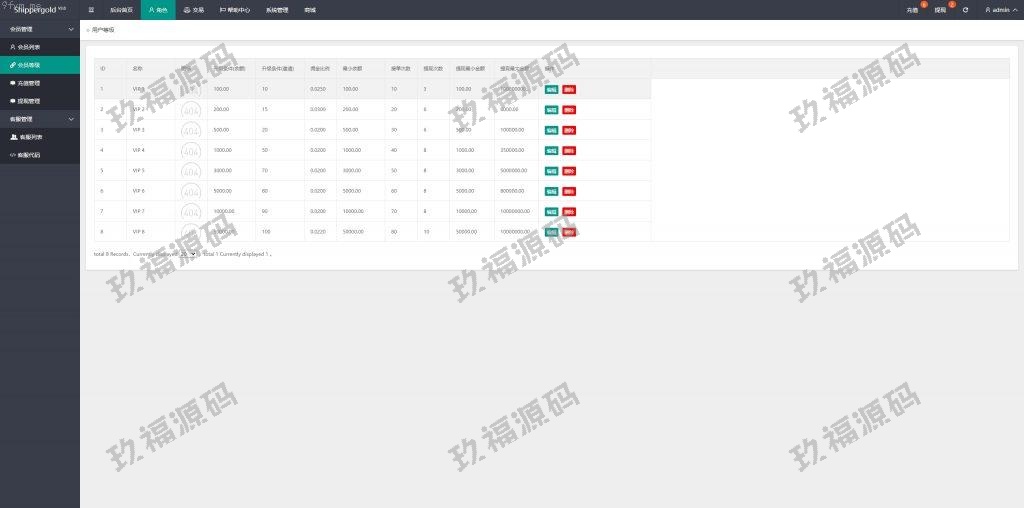This screenshot has width=1024, height=508.
Task: Switch to the 帮助中心 top menu tab
Action: 234,9
